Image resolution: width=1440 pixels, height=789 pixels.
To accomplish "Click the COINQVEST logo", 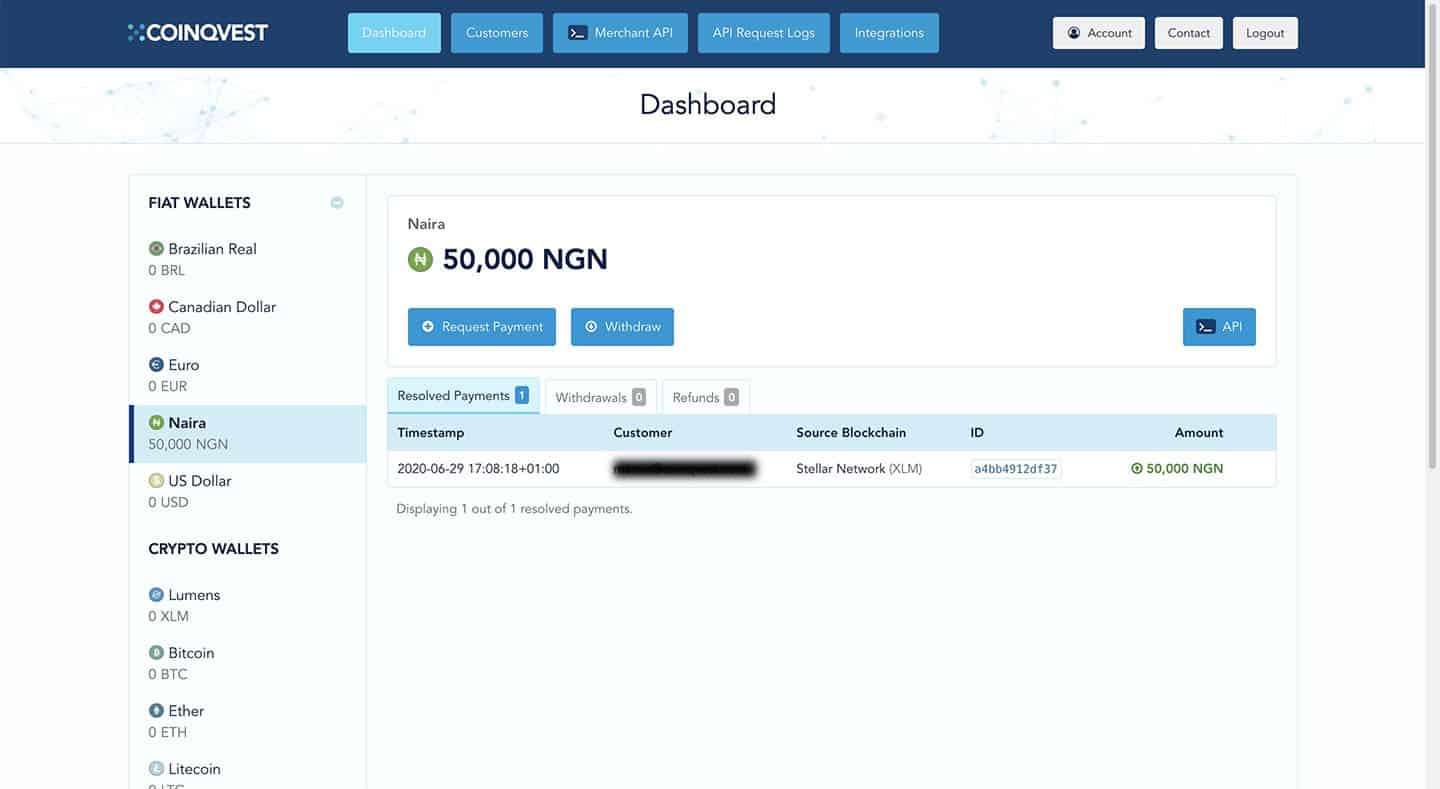I will [x=198, y=33].
